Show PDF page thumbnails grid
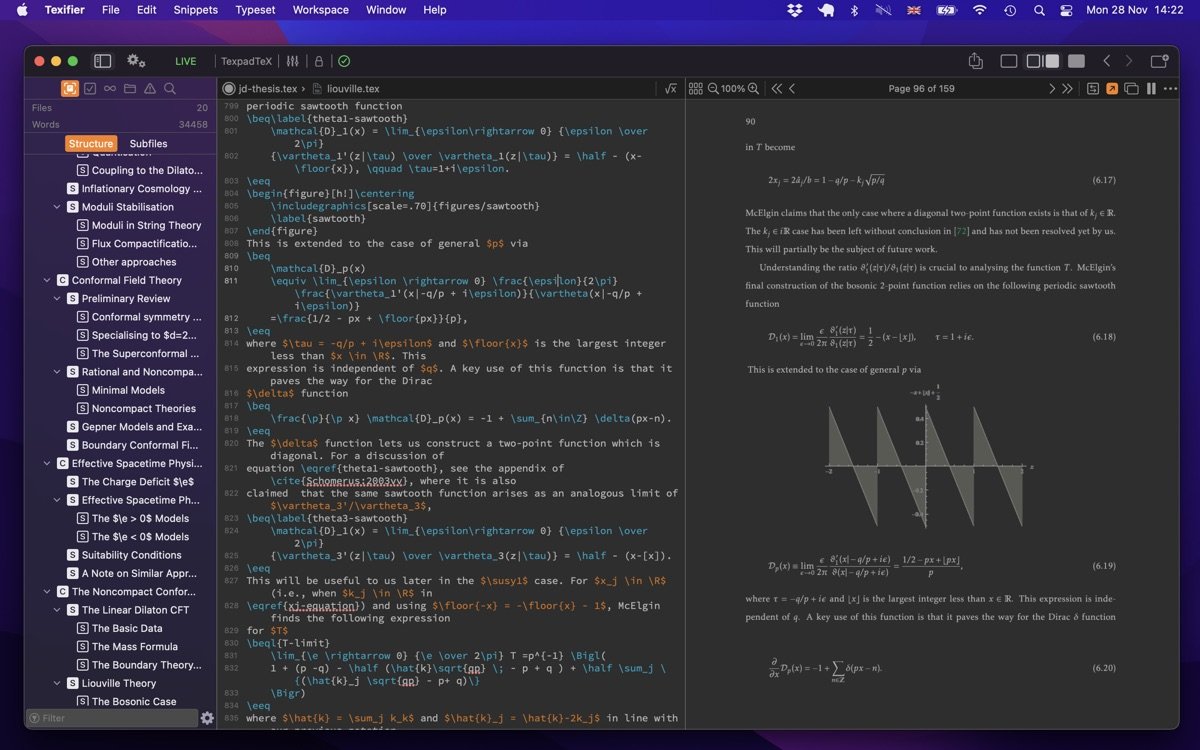1200x750 pixels. (x=696, y=88)
